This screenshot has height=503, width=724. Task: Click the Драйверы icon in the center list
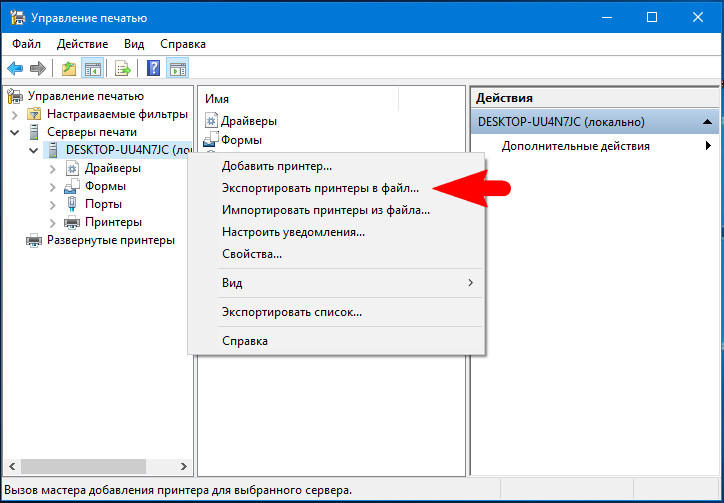211,121
